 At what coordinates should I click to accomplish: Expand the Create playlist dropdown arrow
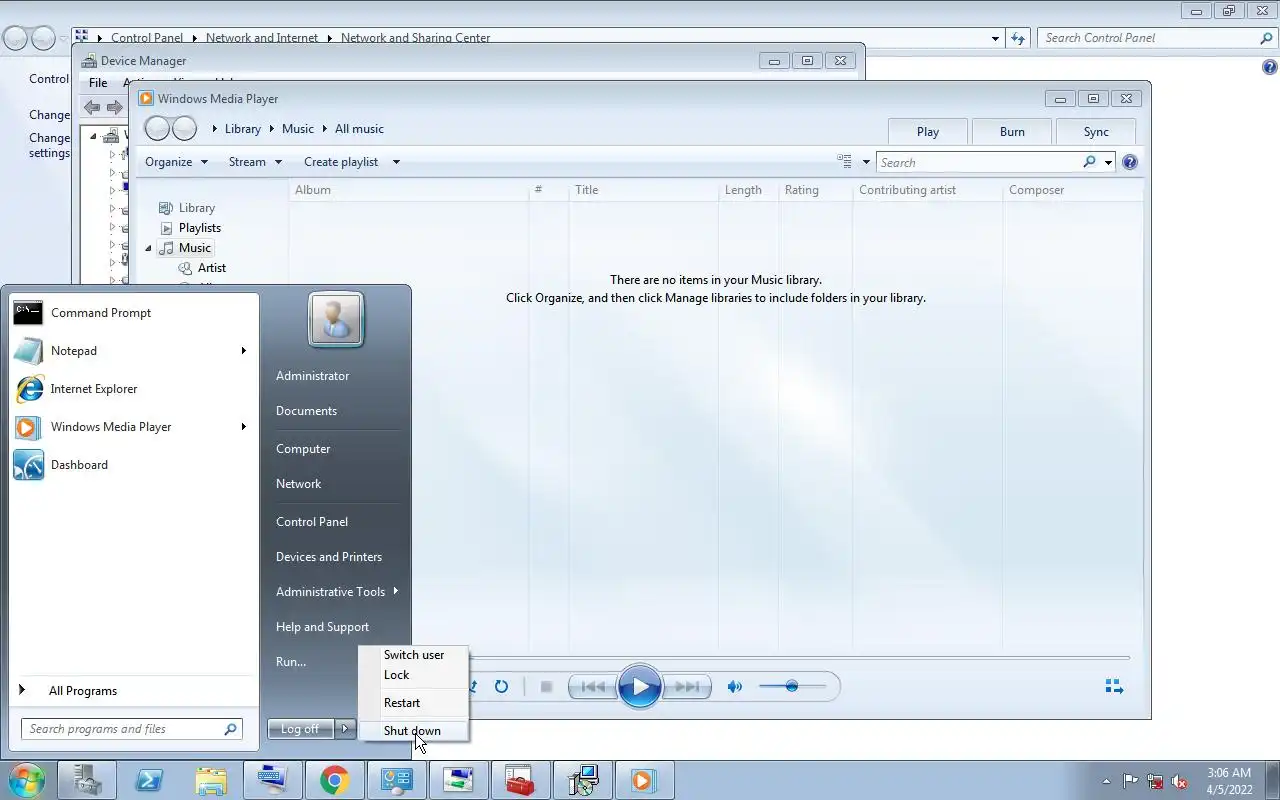396,162
